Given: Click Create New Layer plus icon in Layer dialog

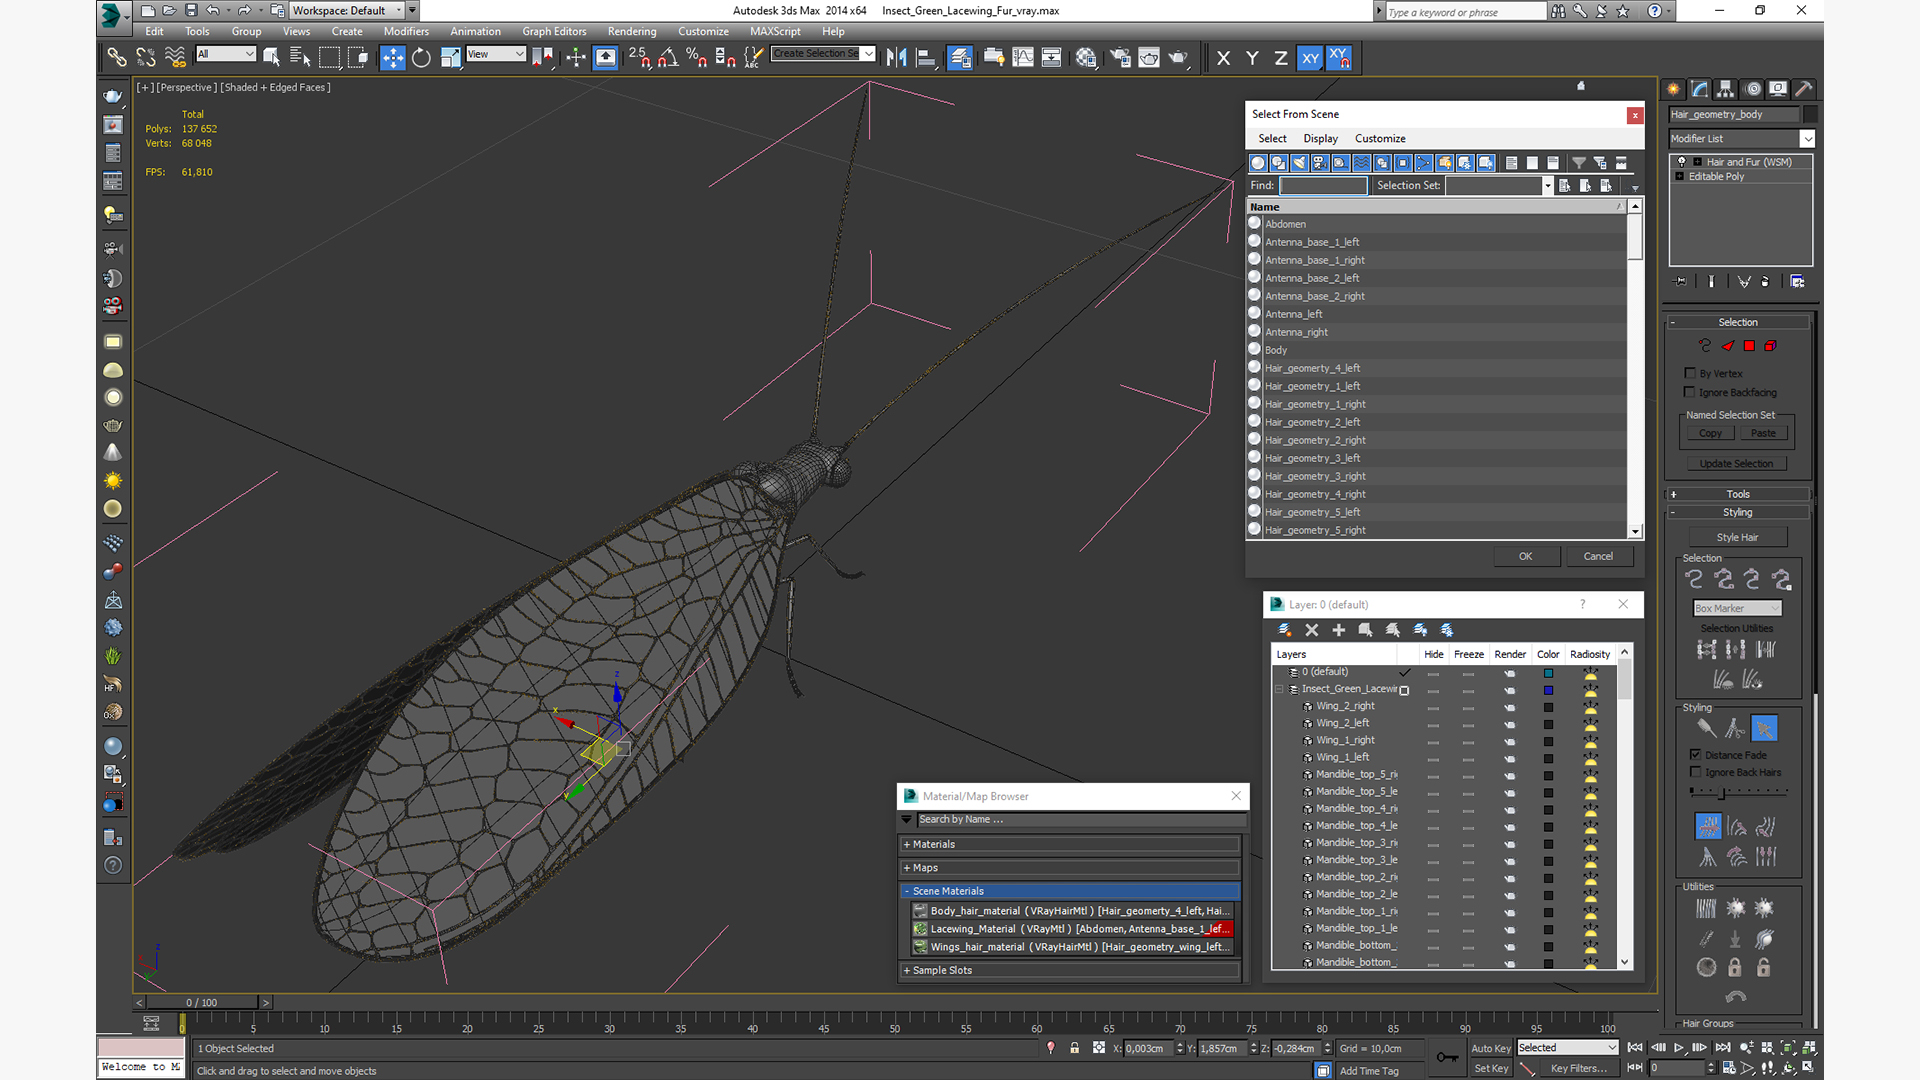Looking at the screenshot, I should pyautogui.click(x=1339, y=630).
